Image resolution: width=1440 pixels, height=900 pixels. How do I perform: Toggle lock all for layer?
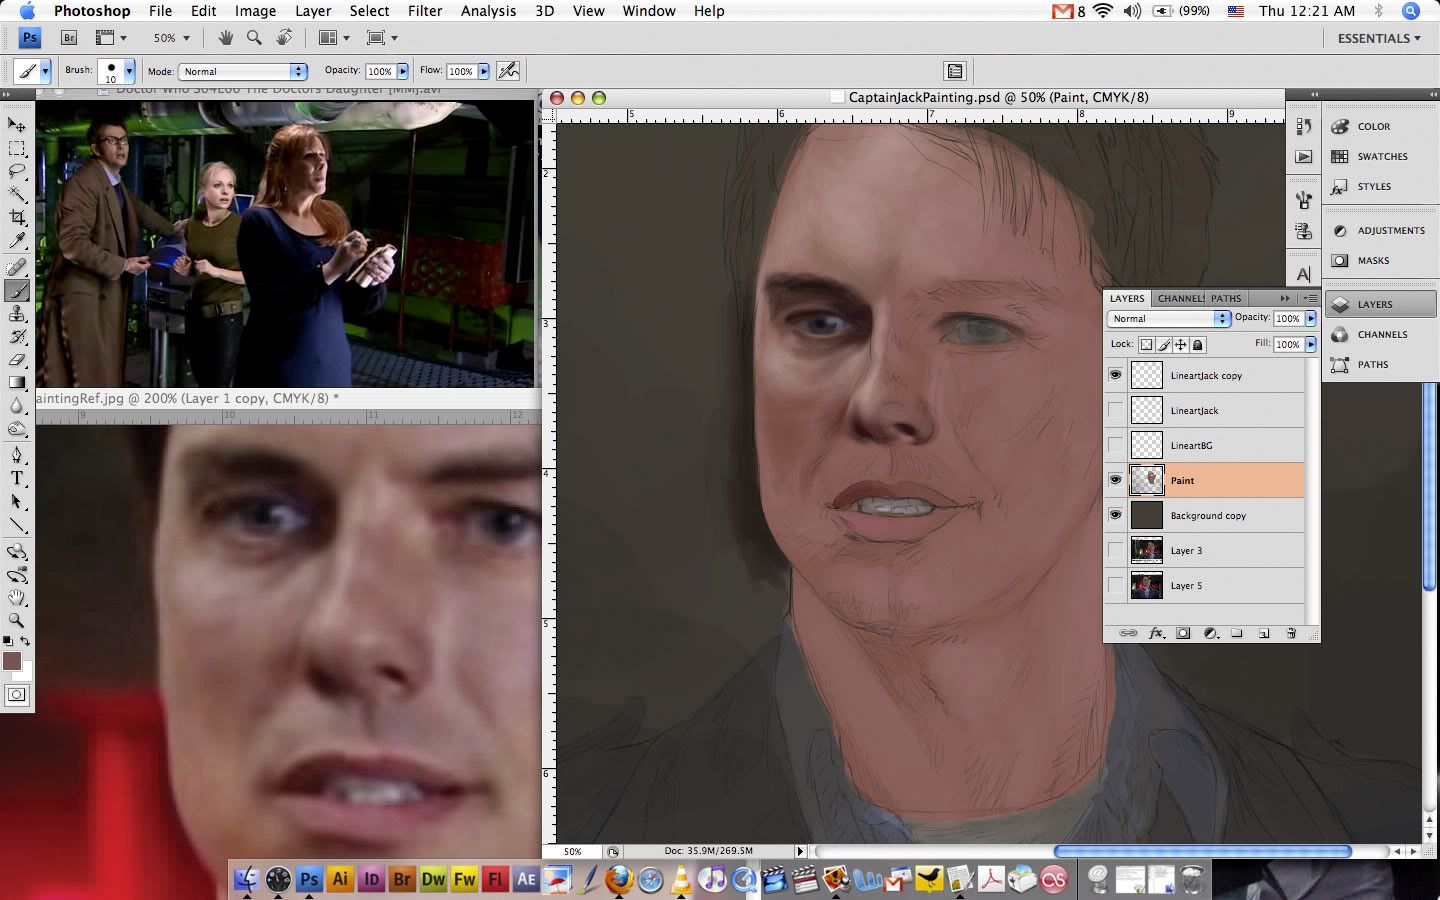coord(1198,344)
